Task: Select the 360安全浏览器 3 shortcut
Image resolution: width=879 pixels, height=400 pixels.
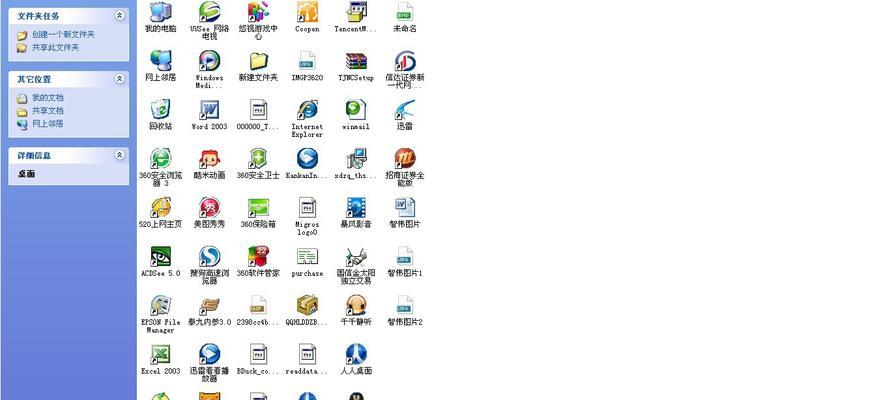Action: pyautogui.click(x=160, y=159)
